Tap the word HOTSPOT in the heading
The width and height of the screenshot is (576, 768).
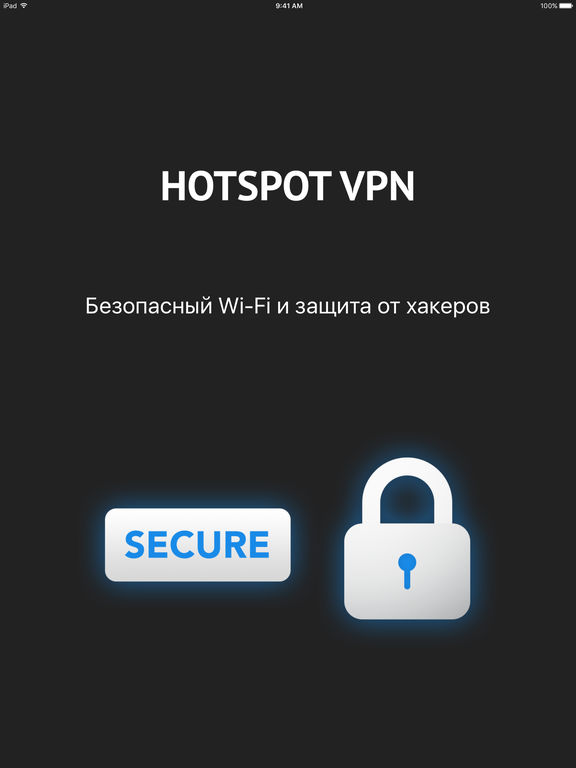(245, 187)
